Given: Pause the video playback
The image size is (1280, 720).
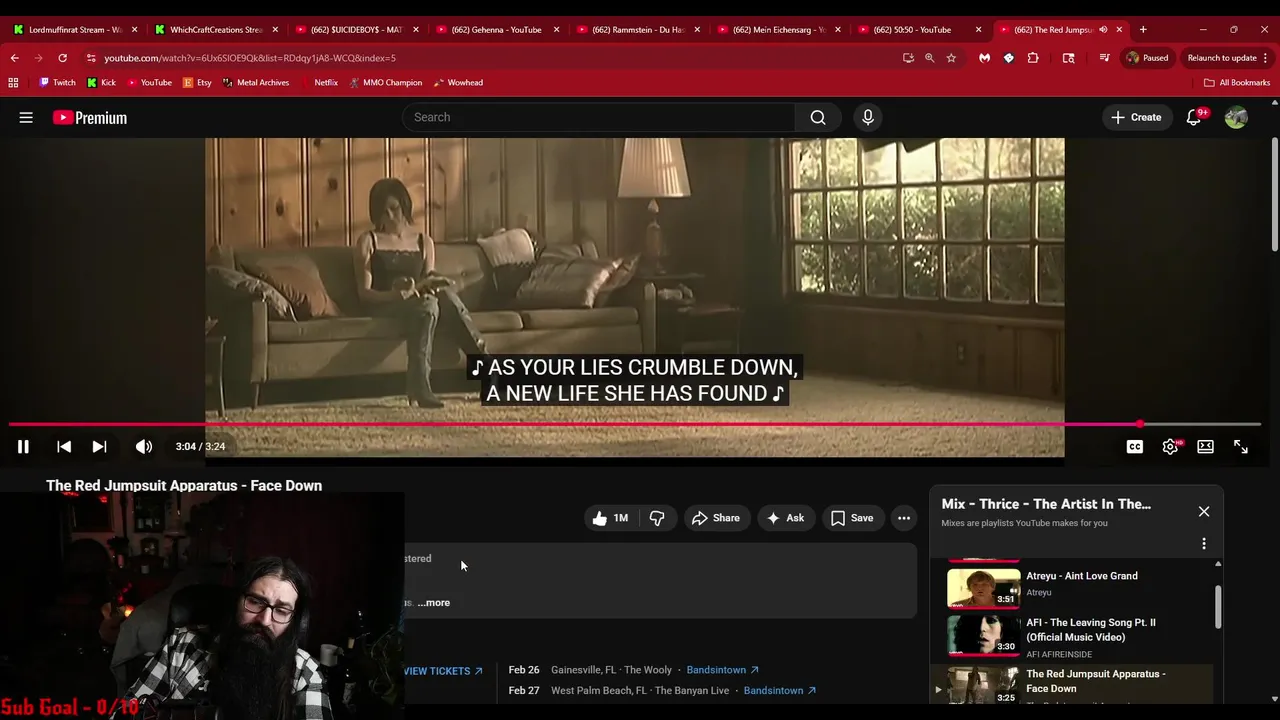Looking at the screenshot, I should (x=23, y=447).
